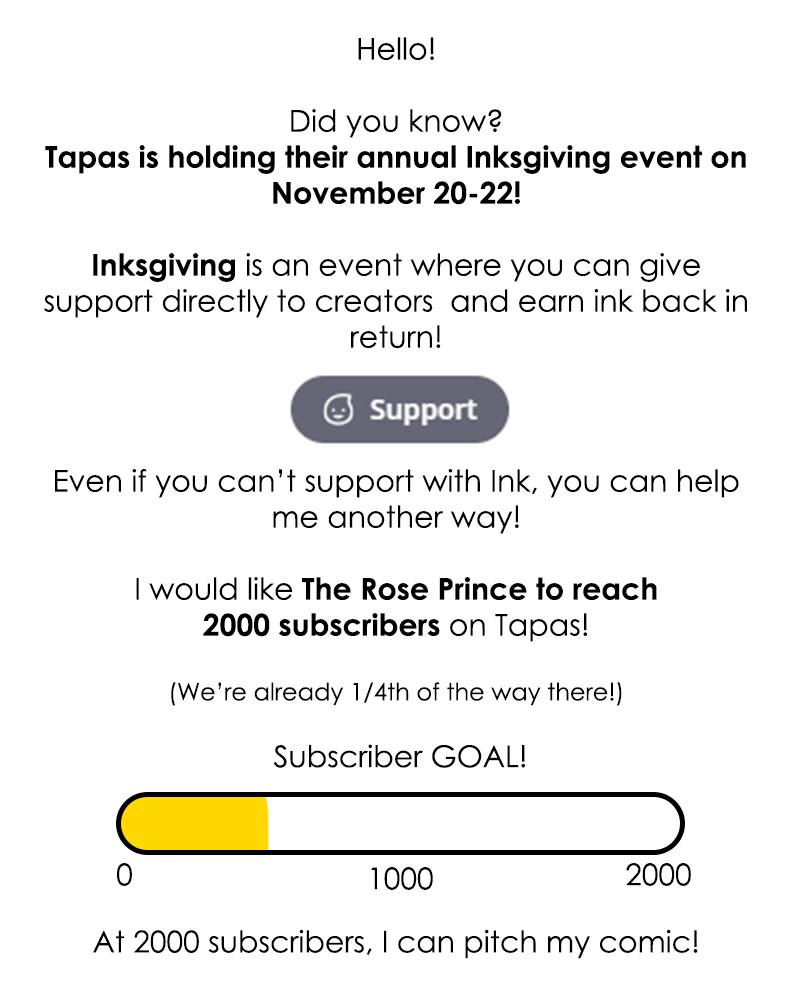Image resolution: width=800 pixels, height=1000 pixels.
Task: Click the yellow filled part of progress bar
Action: (x=195, y=825)
